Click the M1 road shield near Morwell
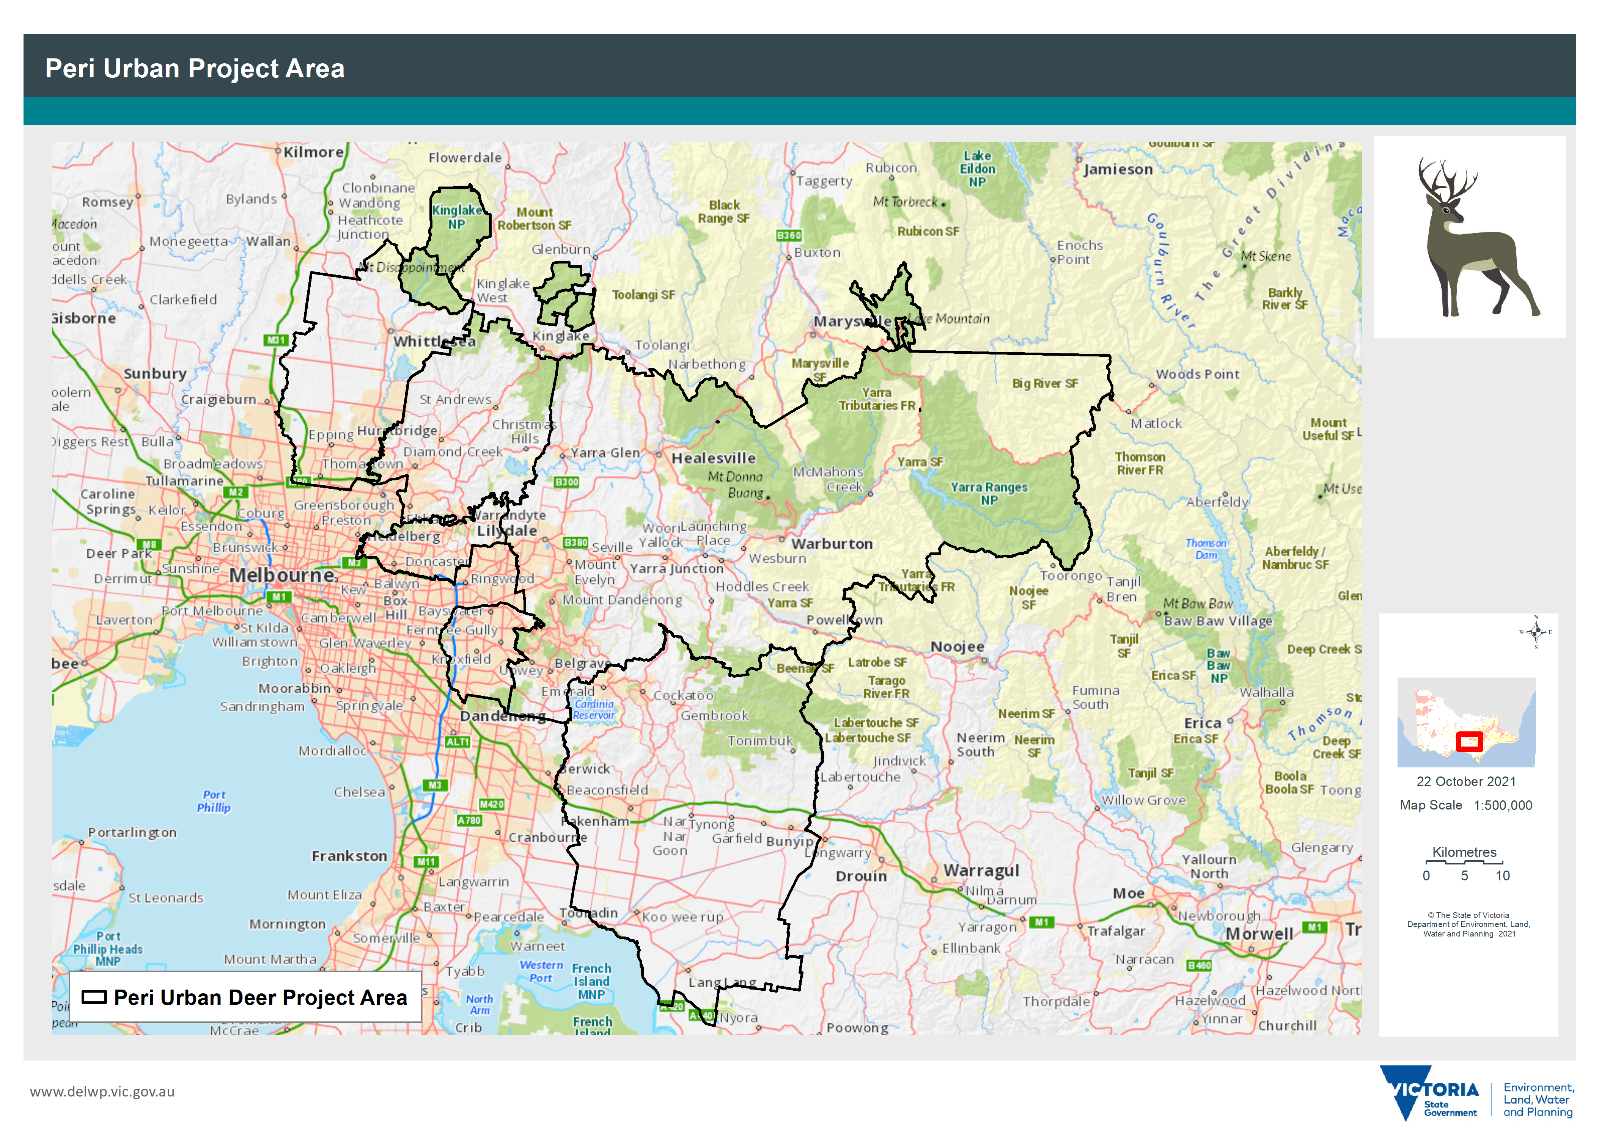The image size is (1599, 1131). tap(1315, 927)
